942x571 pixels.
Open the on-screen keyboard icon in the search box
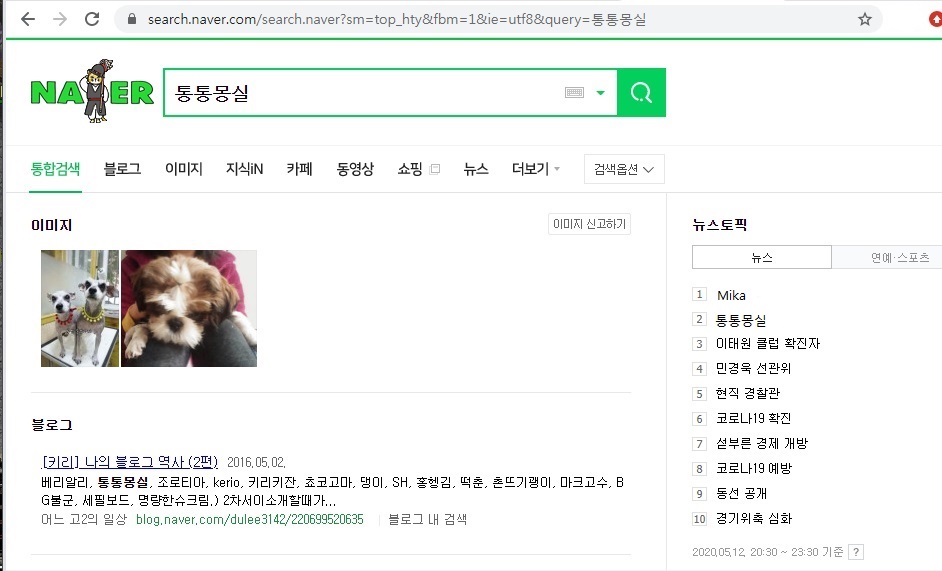[x=574, y=93]
